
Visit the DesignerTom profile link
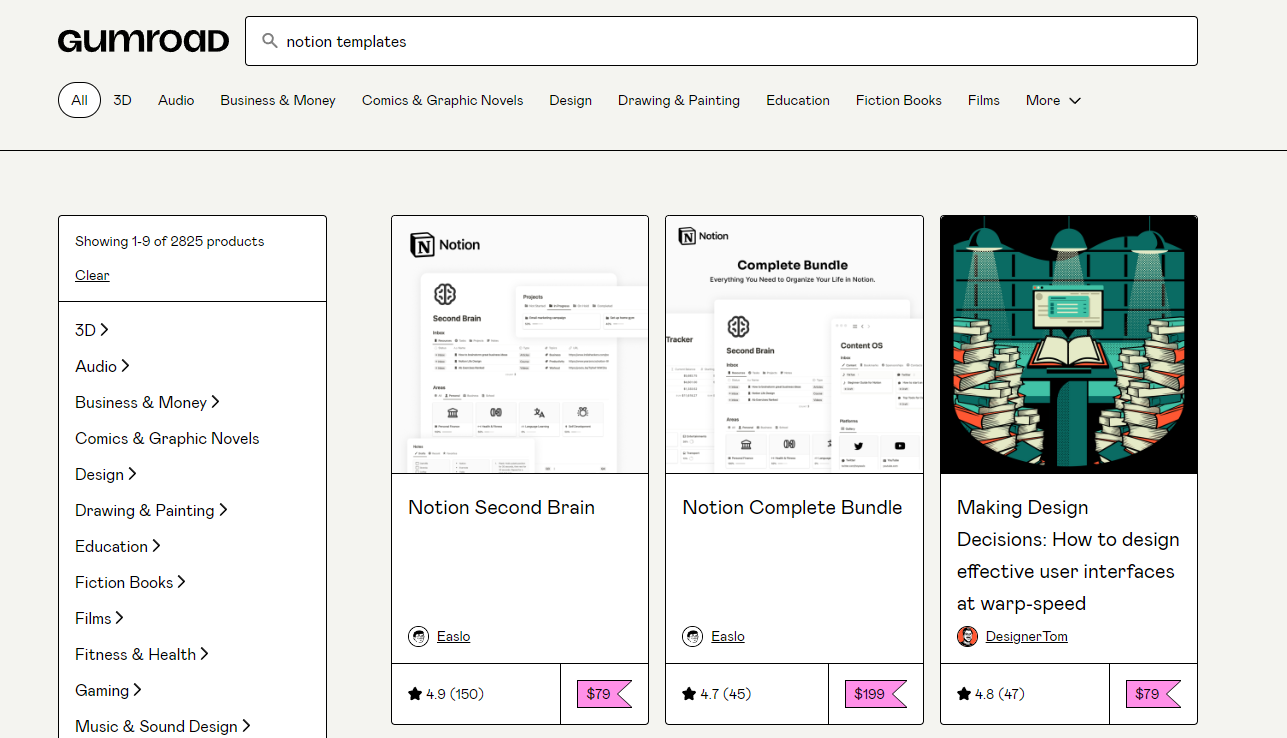click(1027, 636)
